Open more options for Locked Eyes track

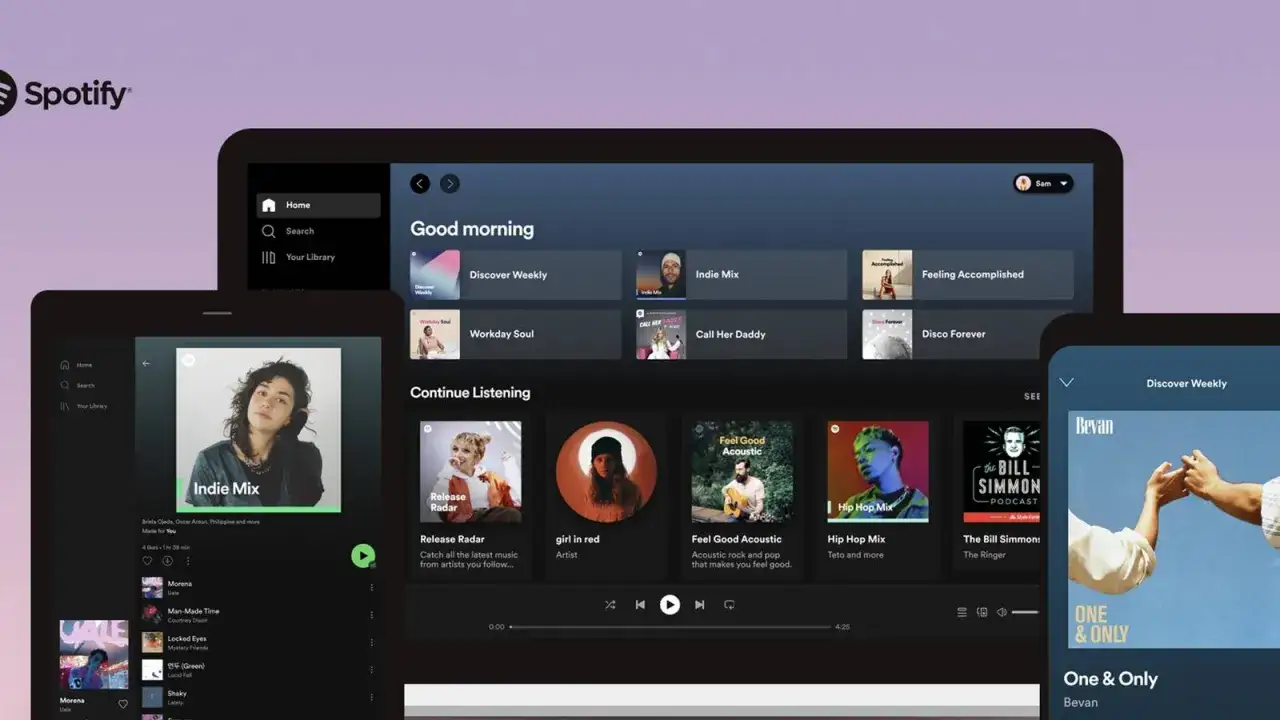[x=372, y=642]
